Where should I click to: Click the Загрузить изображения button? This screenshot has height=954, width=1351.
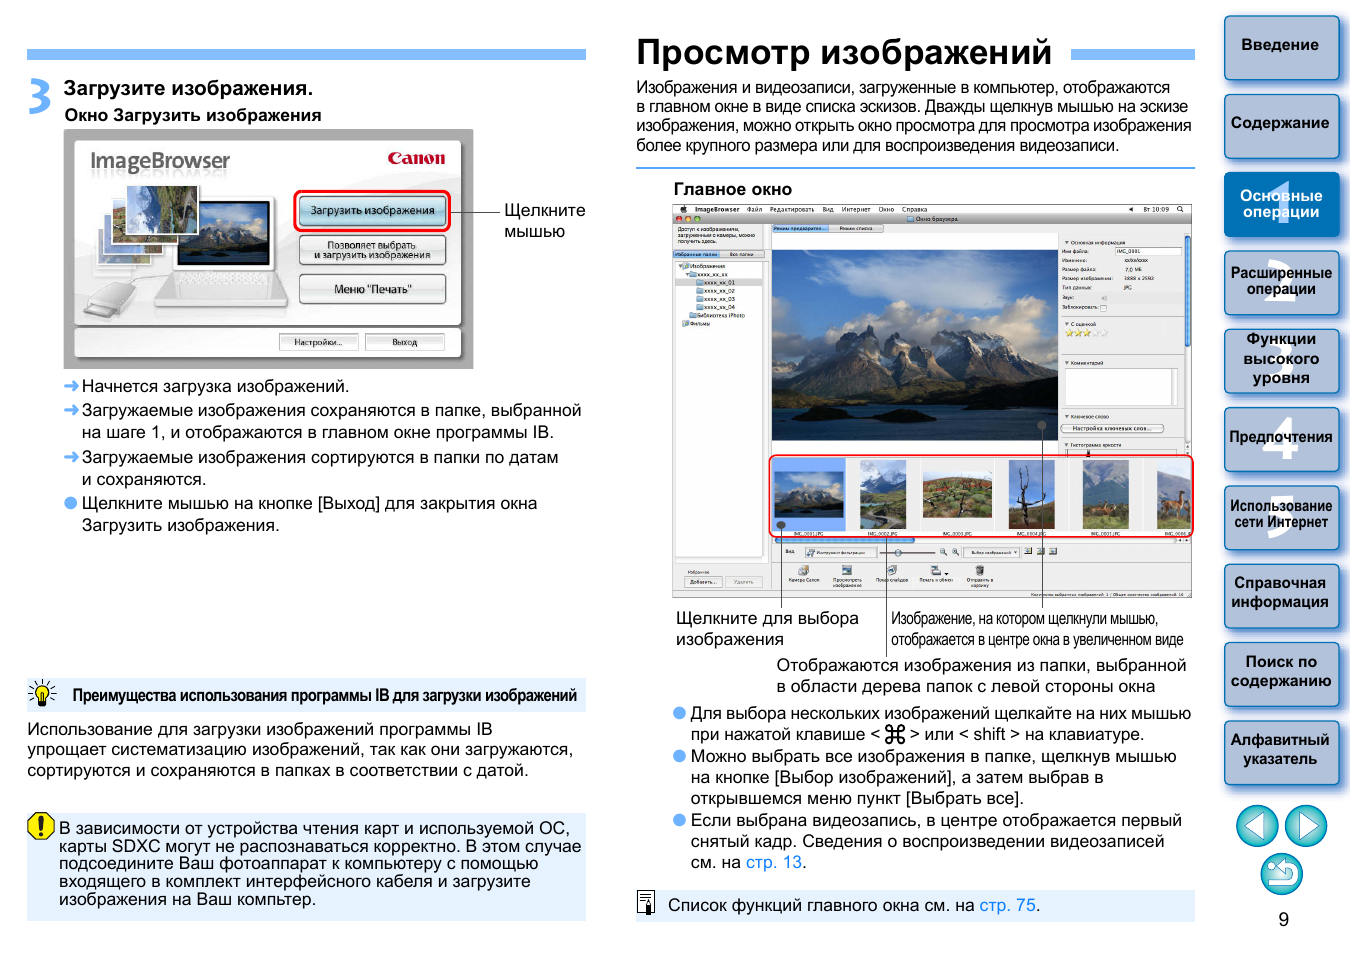click(x=372, y=210)
